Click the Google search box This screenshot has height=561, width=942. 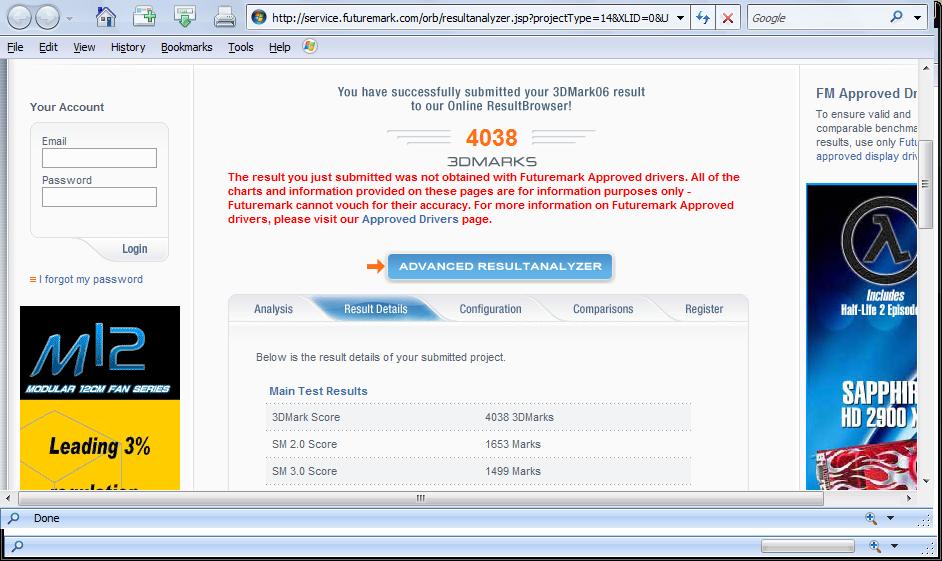click(818, 18)
